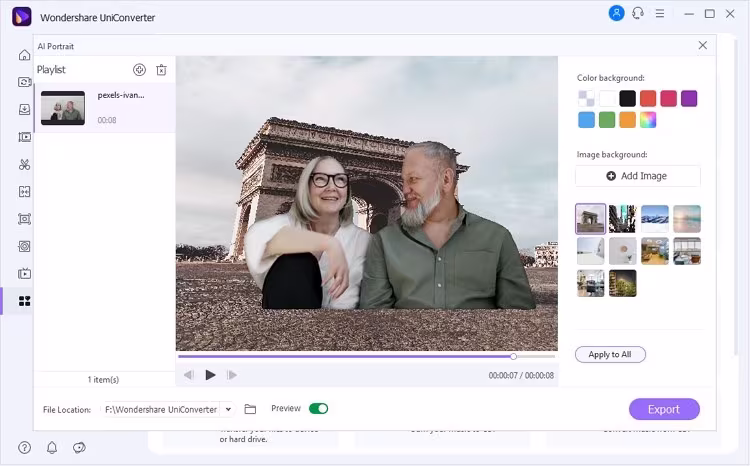Open the user account icon
Image resolution: width=750 pixels, height=466 pixels.
point(616,13)
